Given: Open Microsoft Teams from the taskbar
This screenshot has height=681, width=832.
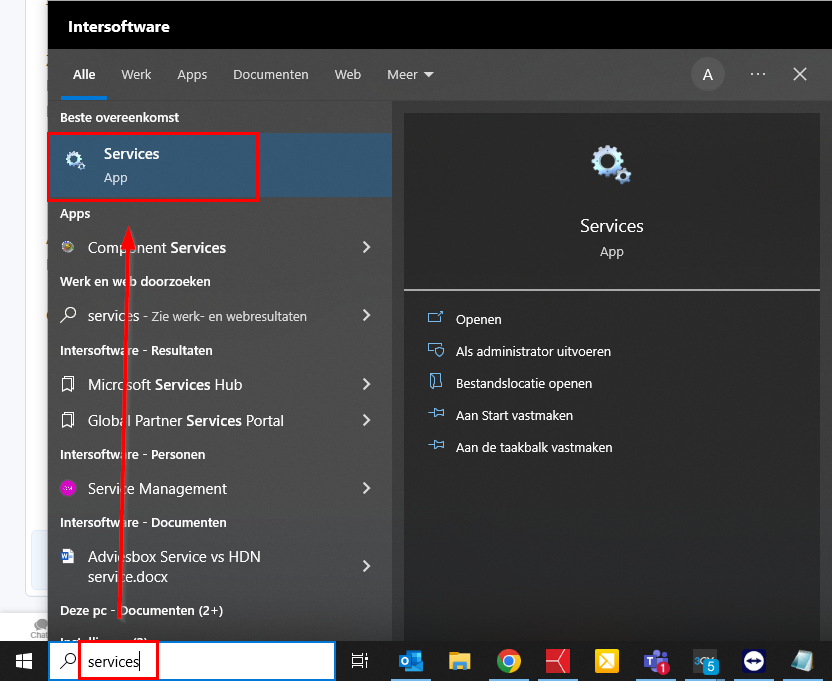Looking at the screenshot, I should point(656,661).
